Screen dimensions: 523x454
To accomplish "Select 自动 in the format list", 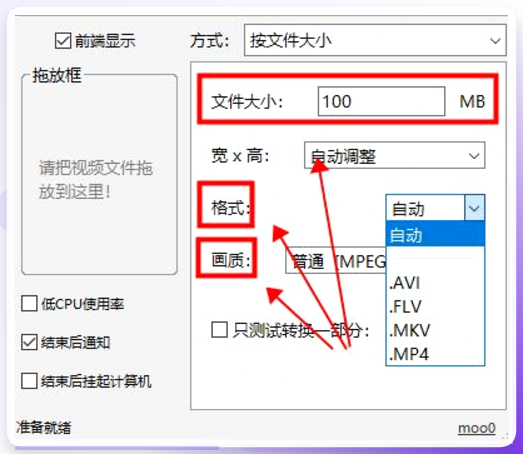I will click(x=435, y=235).
